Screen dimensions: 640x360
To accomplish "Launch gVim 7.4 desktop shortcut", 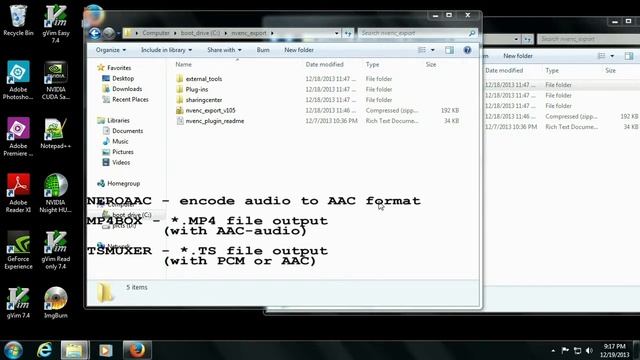I will point(18,303).
